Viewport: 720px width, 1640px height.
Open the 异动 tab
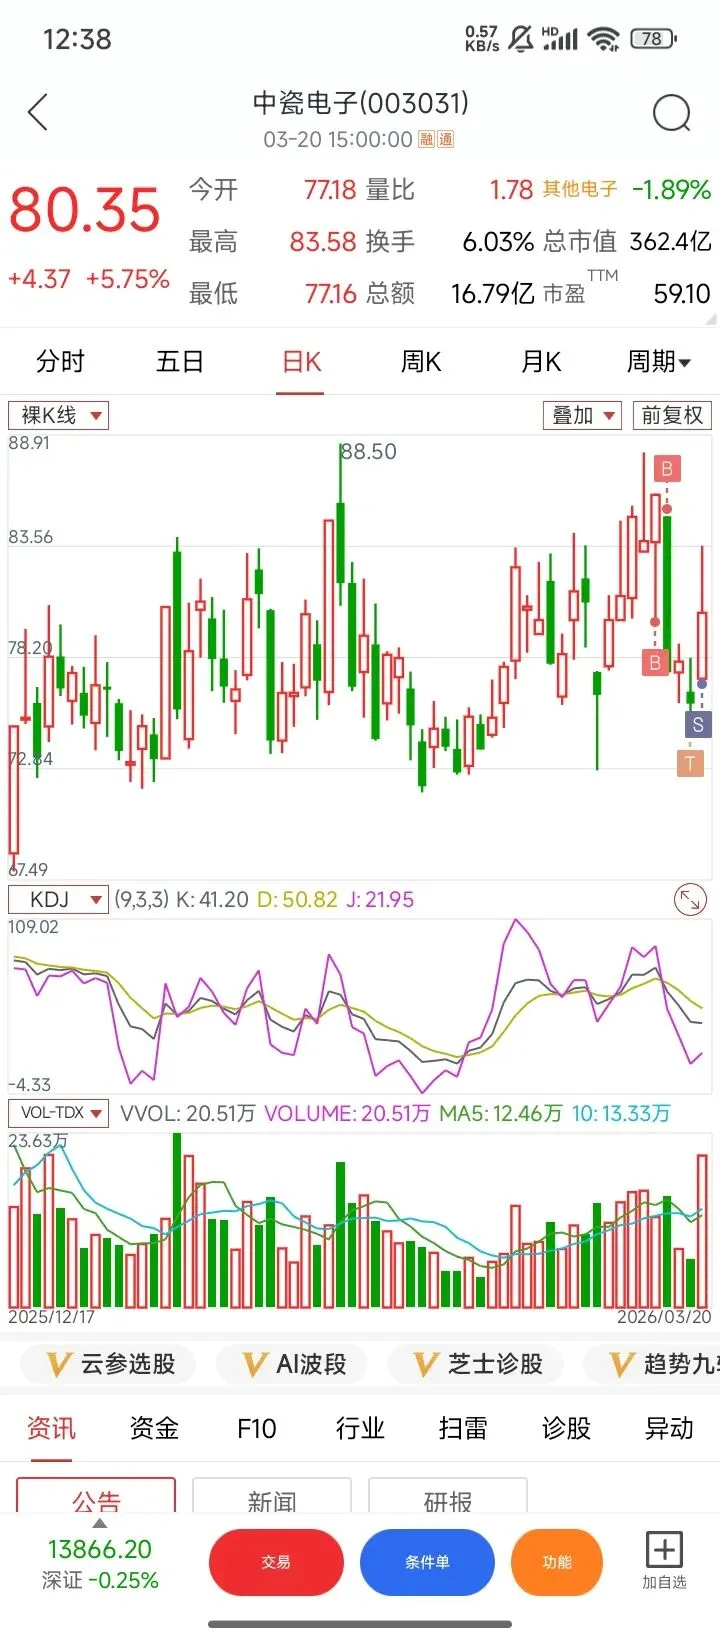pyautogui.click(x=669, y=1428)
